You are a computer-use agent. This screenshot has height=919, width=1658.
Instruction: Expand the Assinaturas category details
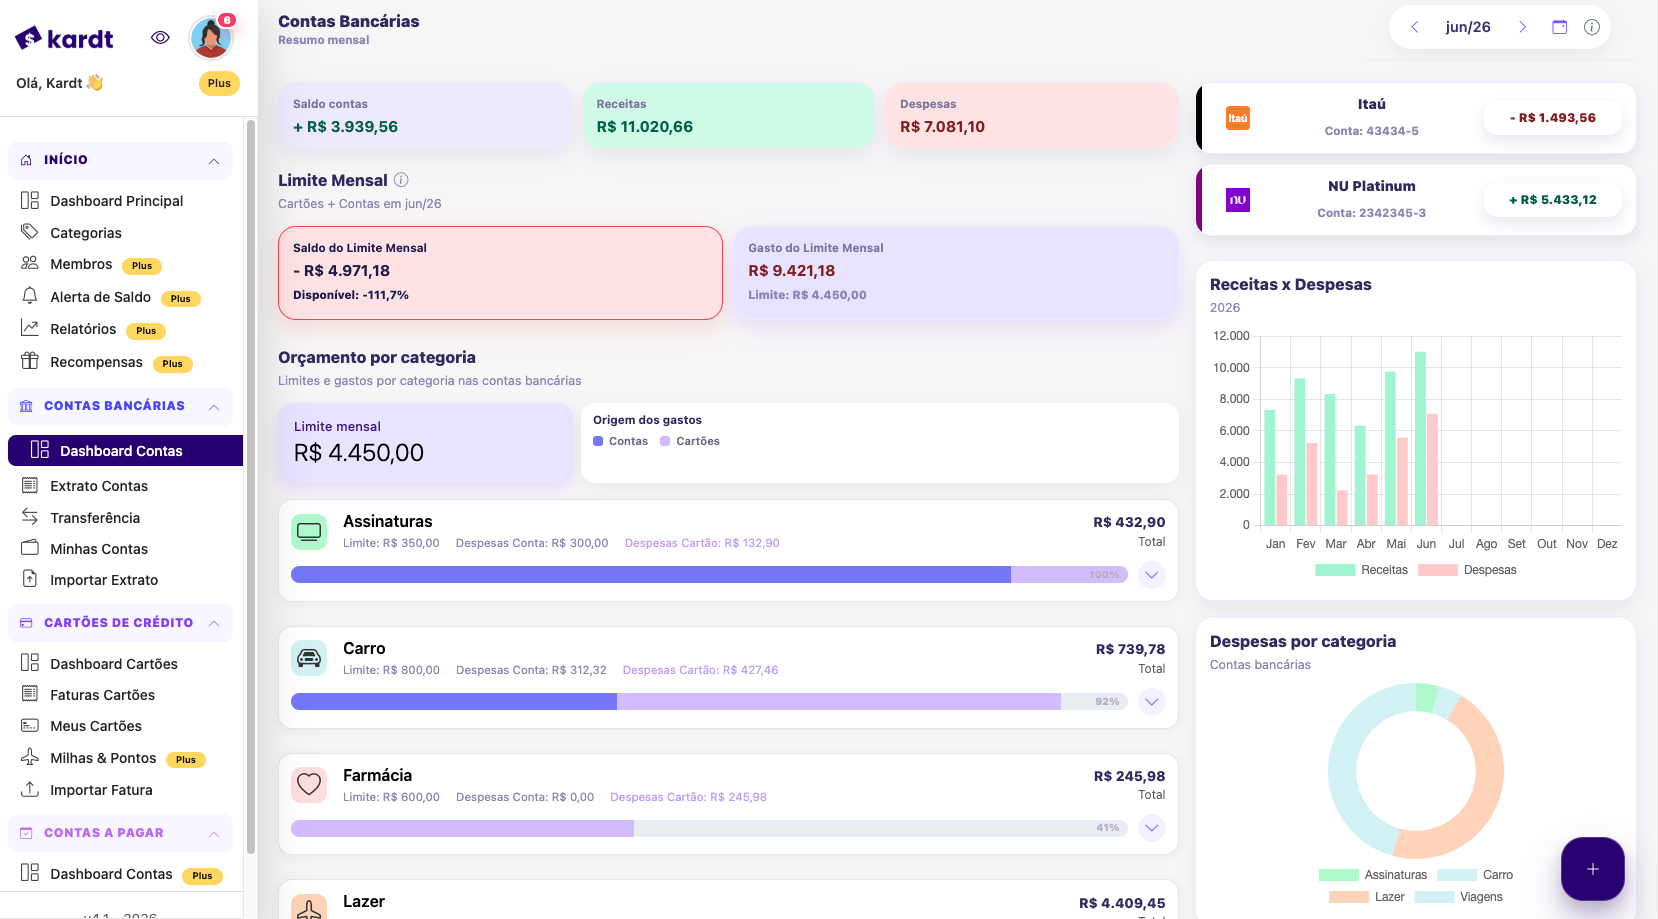point(1152,575)
